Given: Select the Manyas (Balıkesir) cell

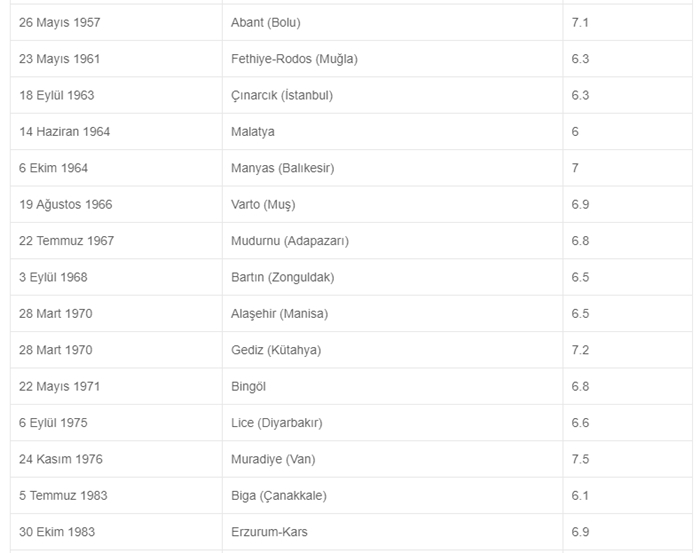Looking at the screenshot, I should (x=283, y=168).
